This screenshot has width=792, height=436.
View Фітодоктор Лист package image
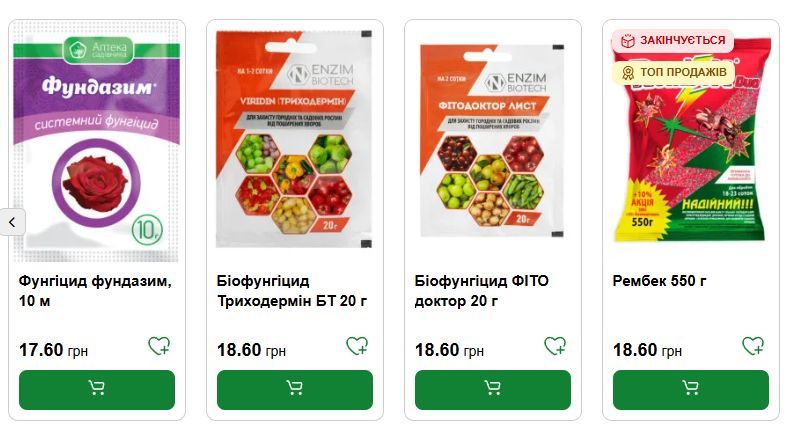click(x=492, y=140)
